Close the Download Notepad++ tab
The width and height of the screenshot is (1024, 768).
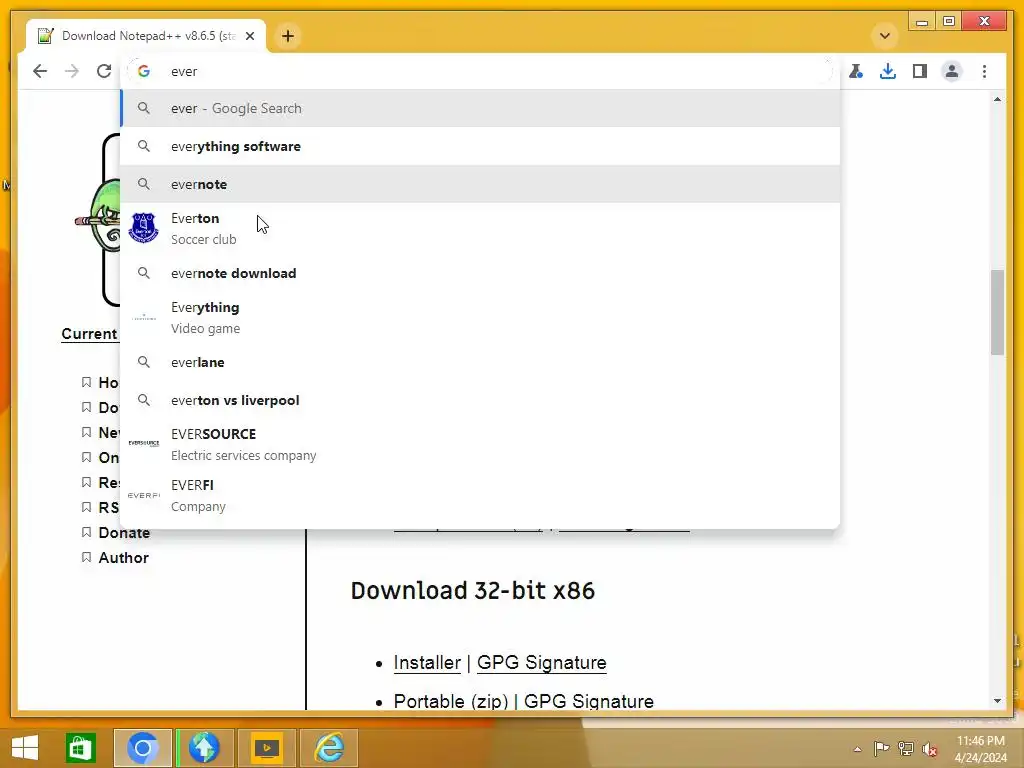pos(249,36)
